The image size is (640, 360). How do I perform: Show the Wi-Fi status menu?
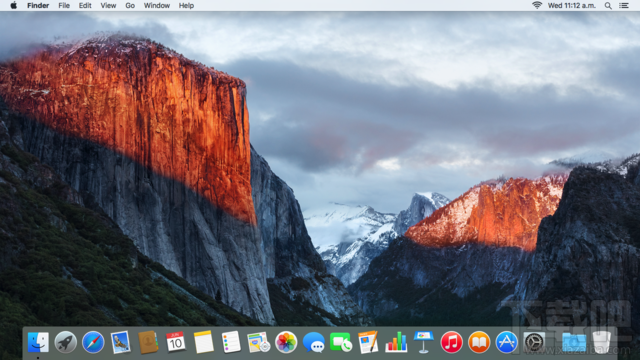pyautogui.click(x=537, y=5)
